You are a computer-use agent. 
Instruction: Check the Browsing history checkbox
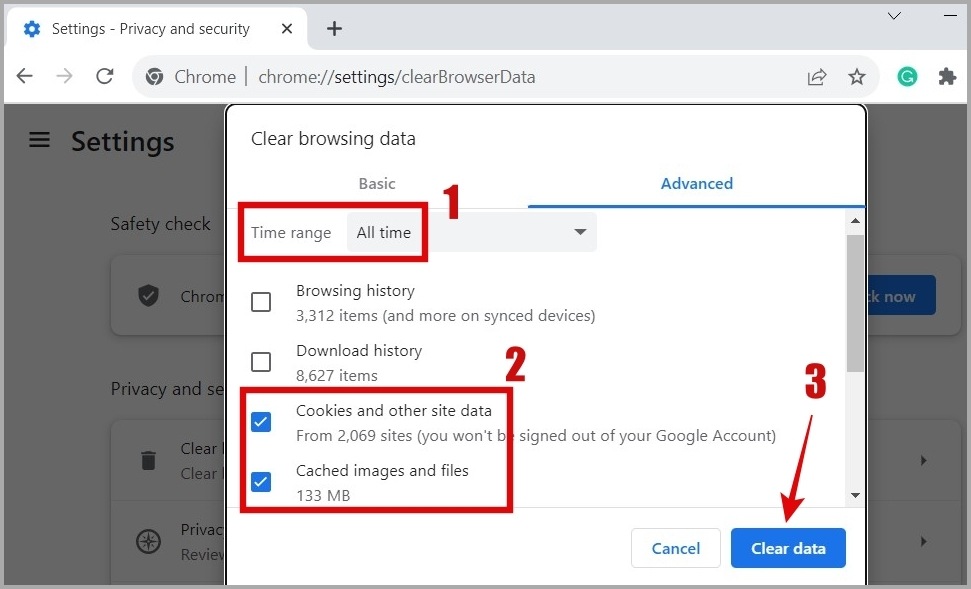click(x=261, y=302)
